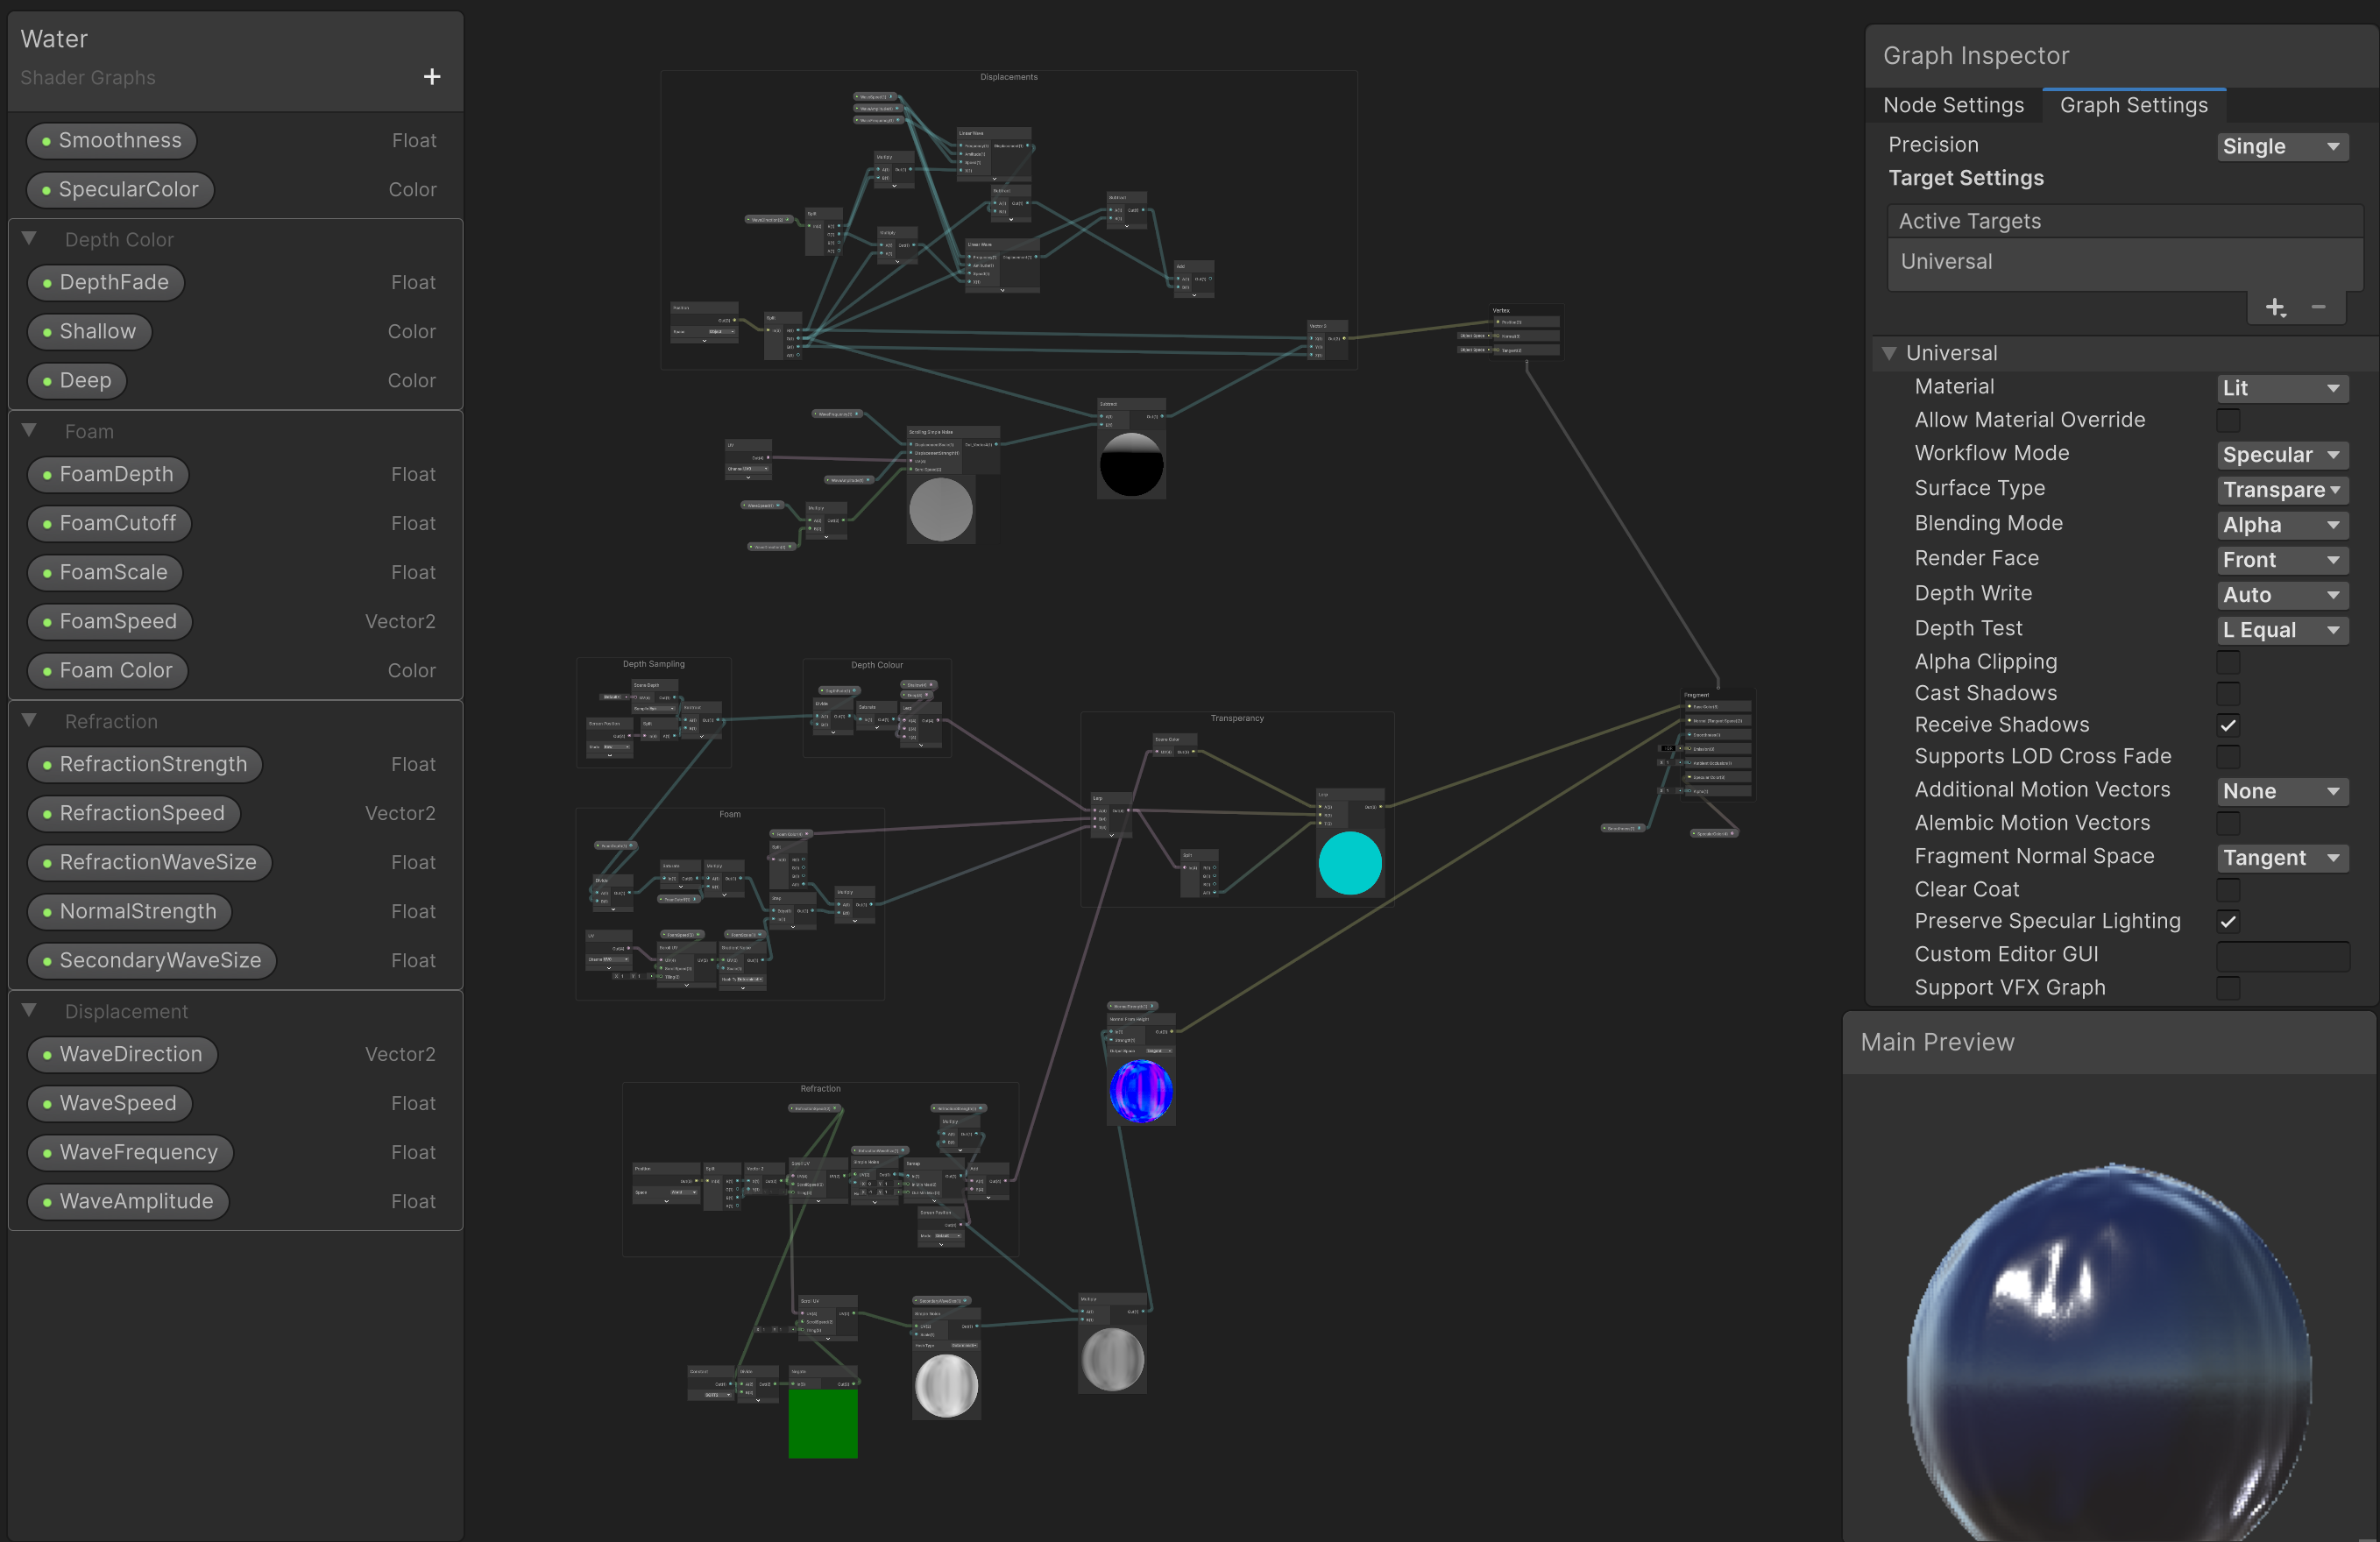
Task: Open the Blending Mode dropdown
Action: pyautogui.click(x=2282, y=525)
